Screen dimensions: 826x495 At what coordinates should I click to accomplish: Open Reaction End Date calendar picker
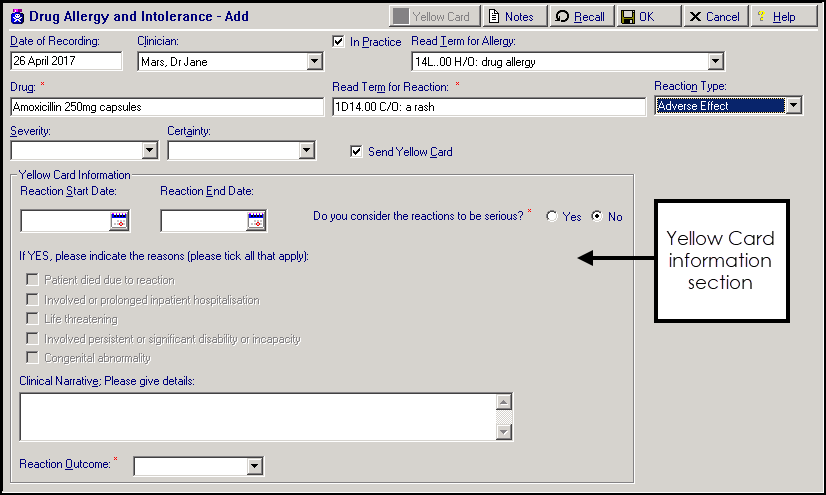(x=256, y=221)
